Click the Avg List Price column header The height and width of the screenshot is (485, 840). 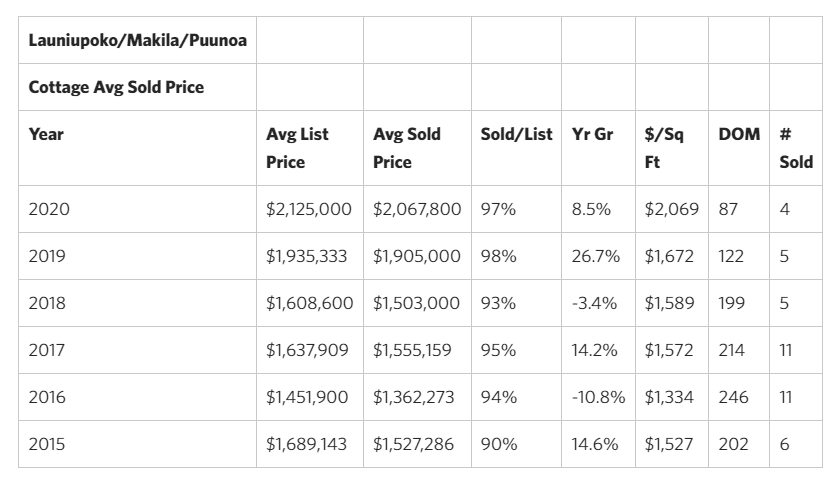pyautogui.click(x=297, y=147)
